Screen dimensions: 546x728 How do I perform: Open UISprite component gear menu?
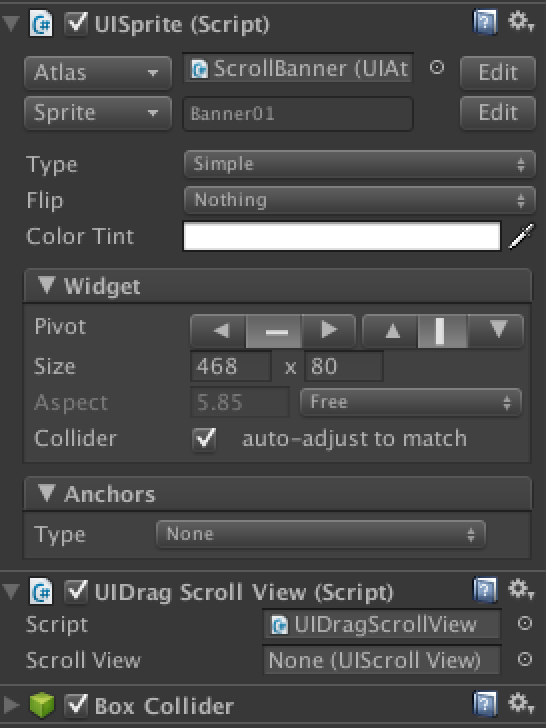[520, 22]
